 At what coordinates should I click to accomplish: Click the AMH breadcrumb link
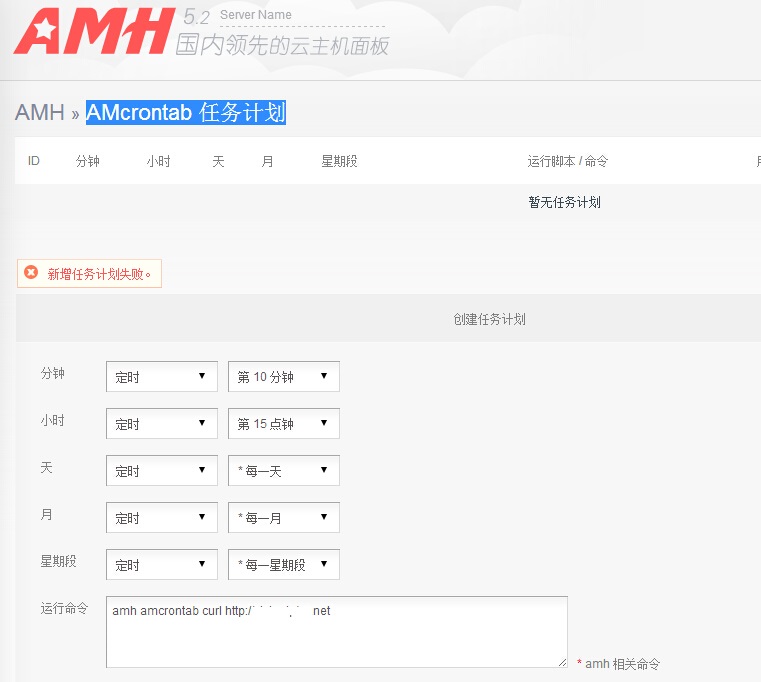tap(40, 113)
